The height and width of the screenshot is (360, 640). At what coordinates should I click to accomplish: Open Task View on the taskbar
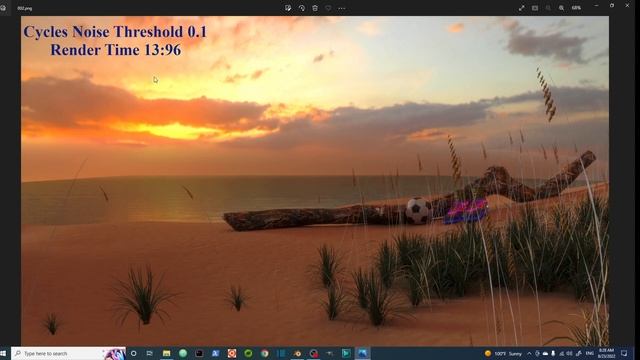pos(150,353)
